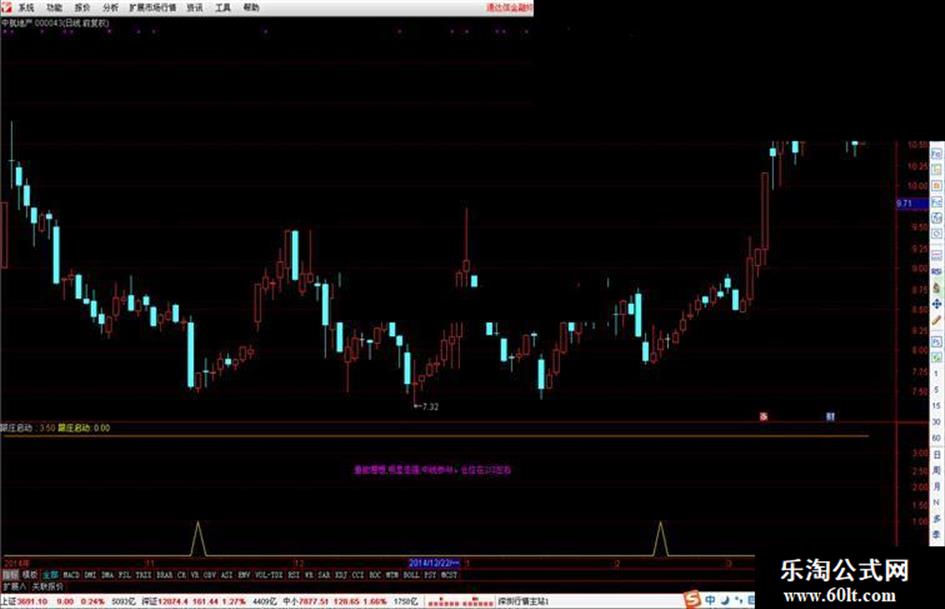Select the N-day period button
Screen dimensions: 945x609
coord(937,502)
